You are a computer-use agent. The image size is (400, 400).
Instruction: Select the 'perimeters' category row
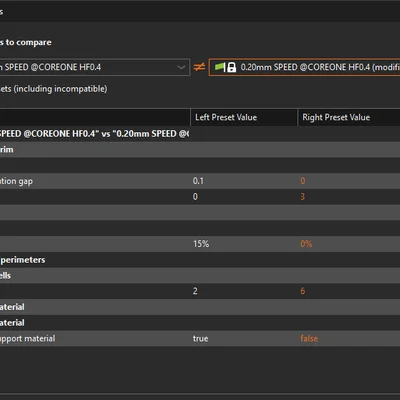point(200,260)
